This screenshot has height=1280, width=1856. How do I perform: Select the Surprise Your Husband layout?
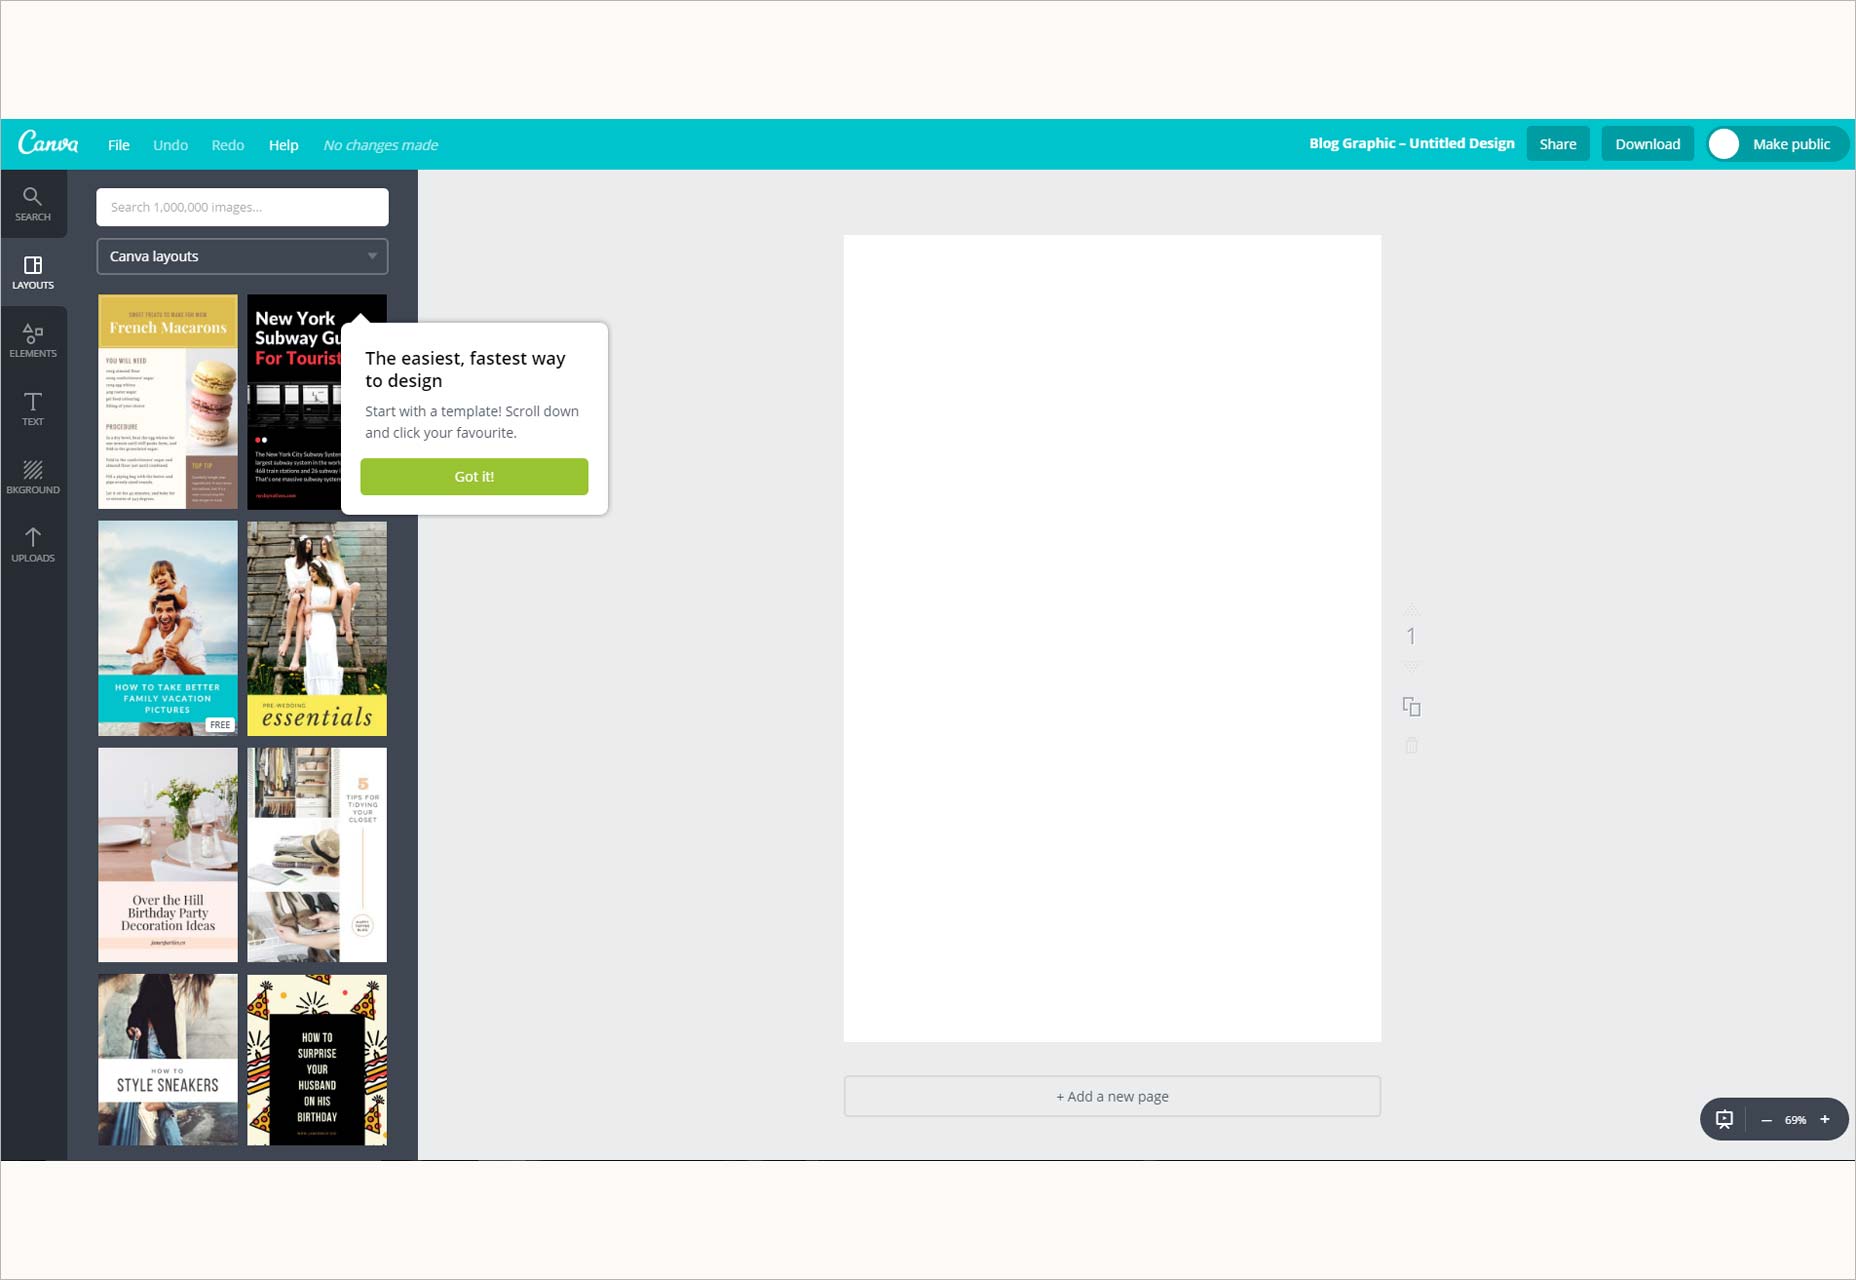point(317,1060)
